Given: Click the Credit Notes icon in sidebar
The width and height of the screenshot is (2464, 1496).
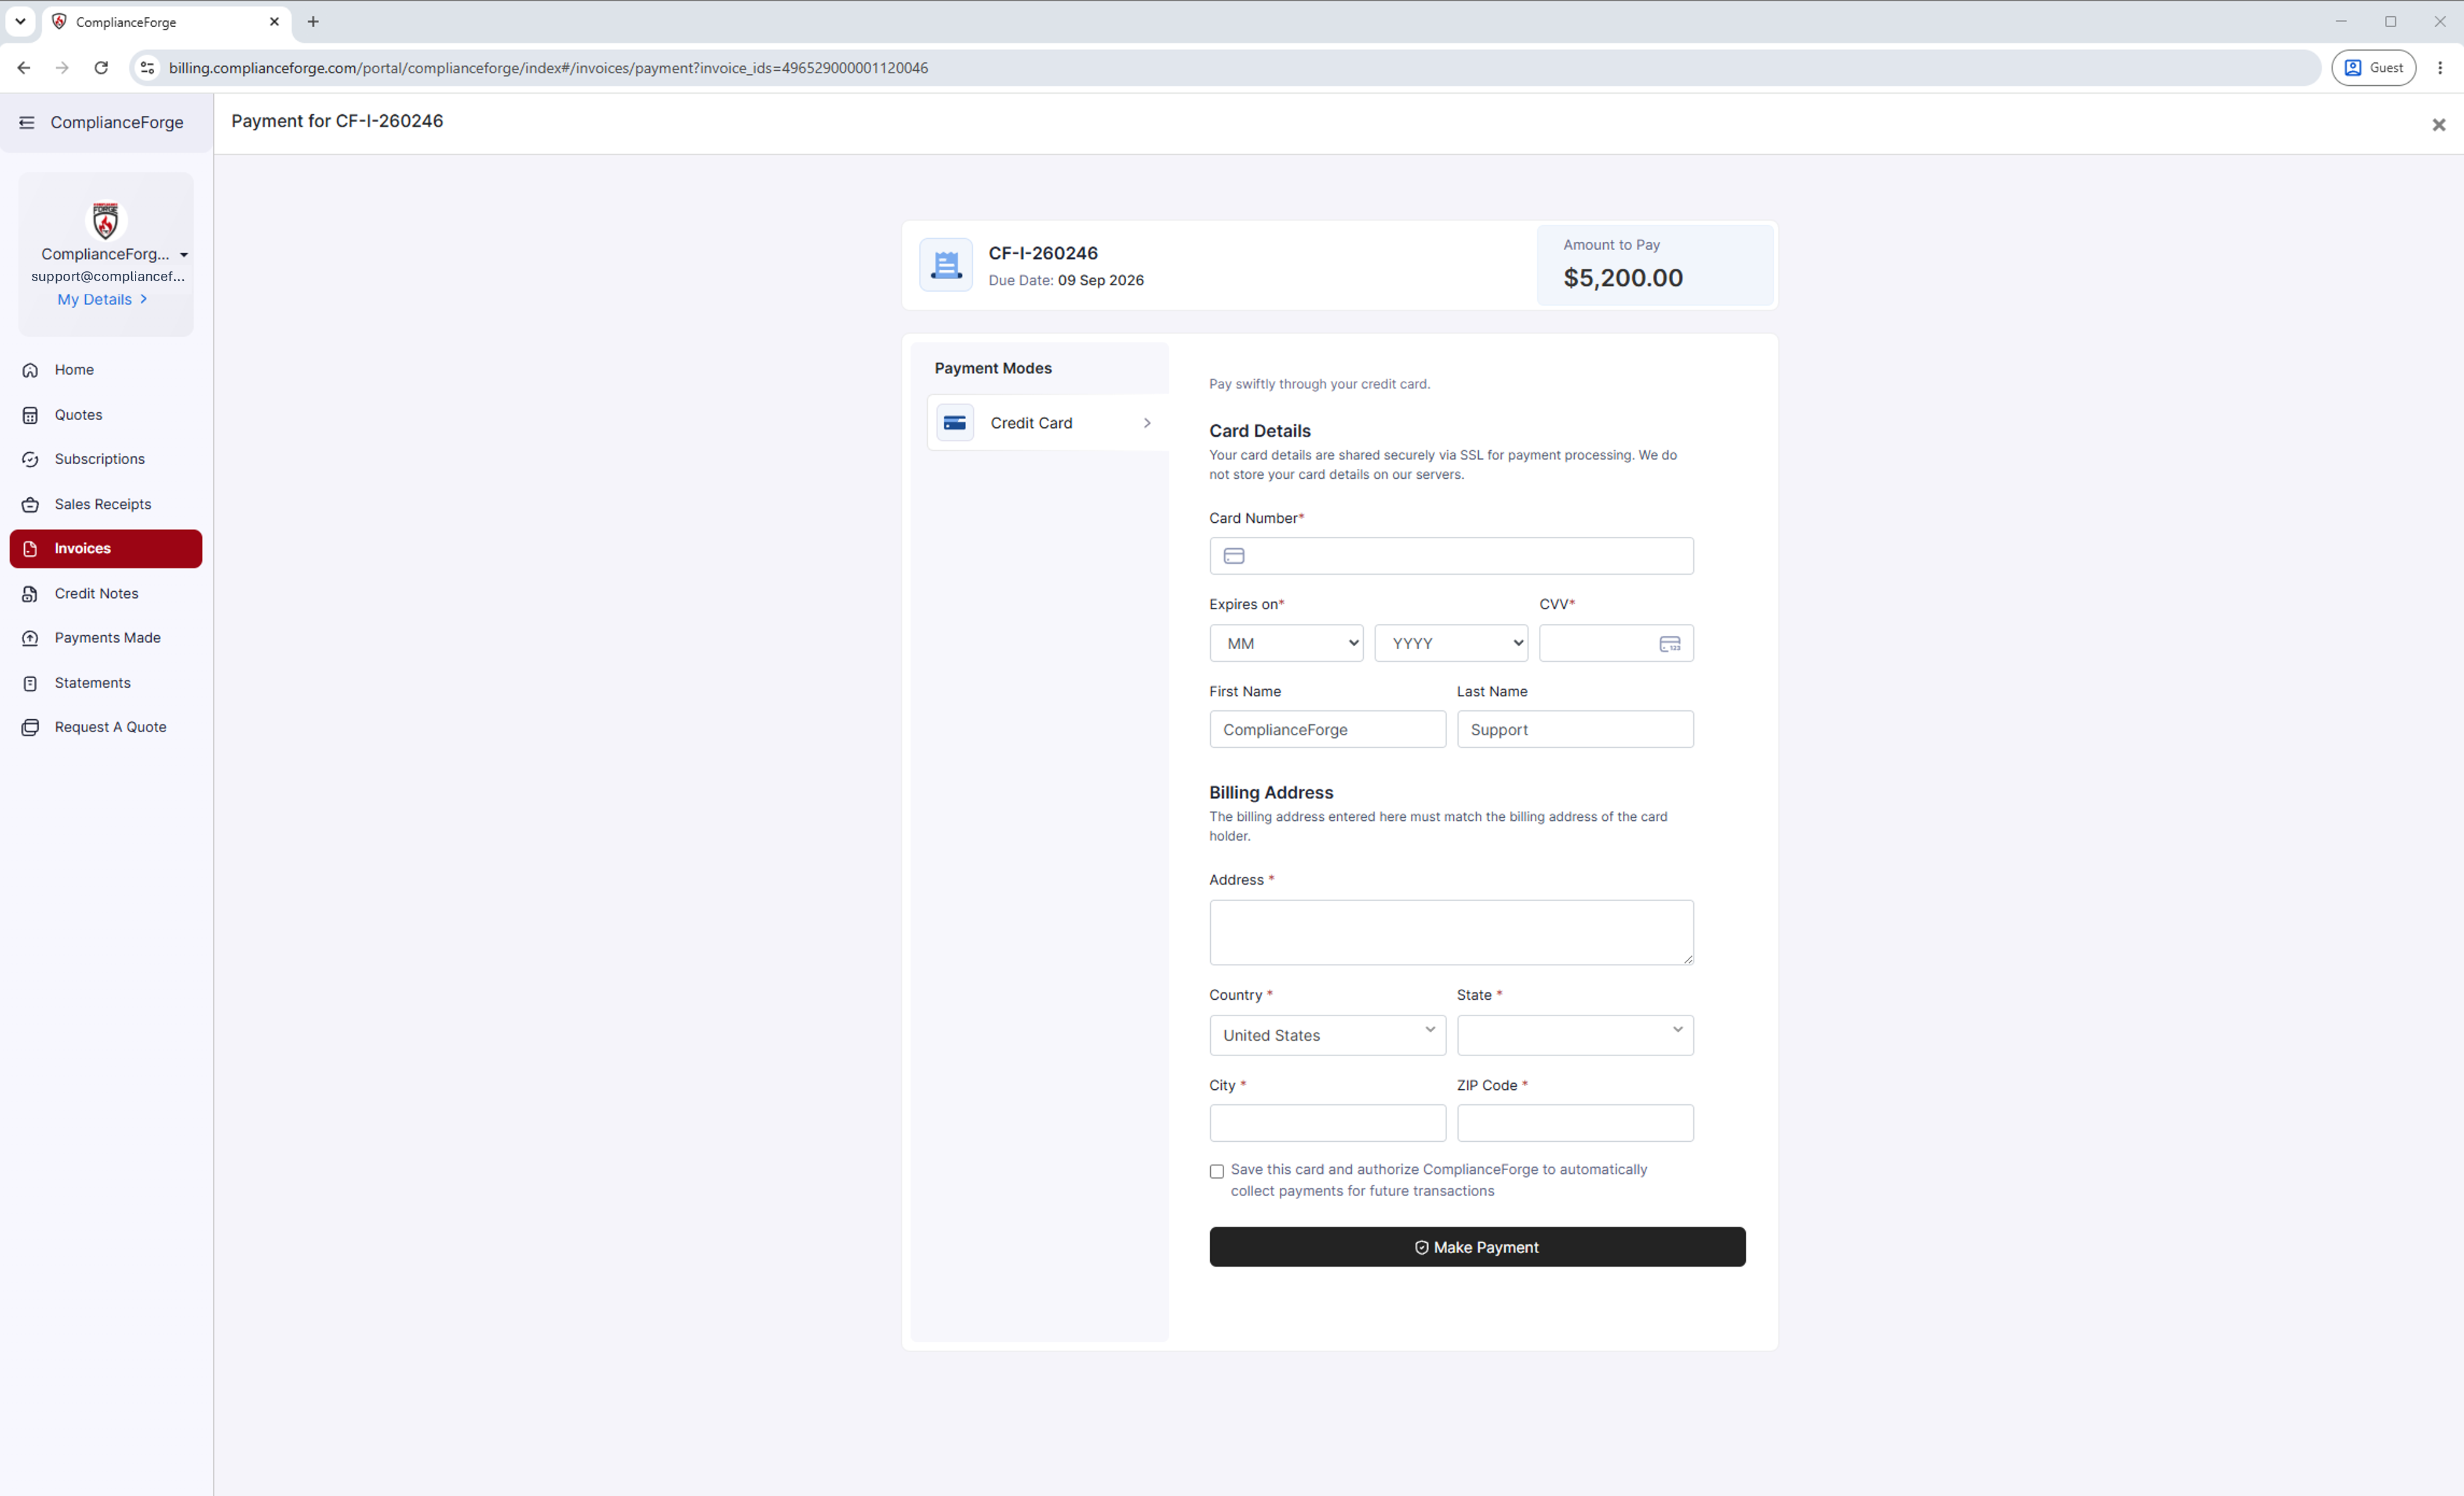Looking at the screenshot, I should [x=30, y=593].
